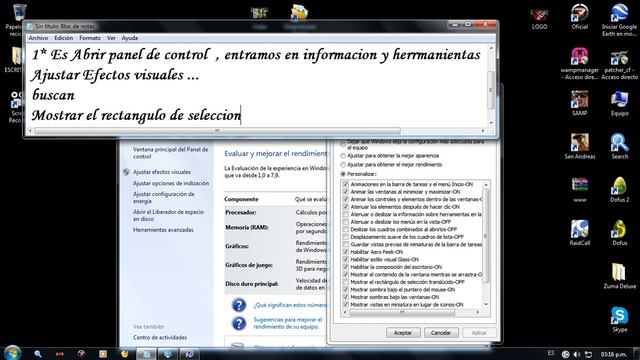The height and width of the screenshot is (360, 640).
Task: Open 'Ajustar configuración de energía' link
Action: [x=164, y=198]
